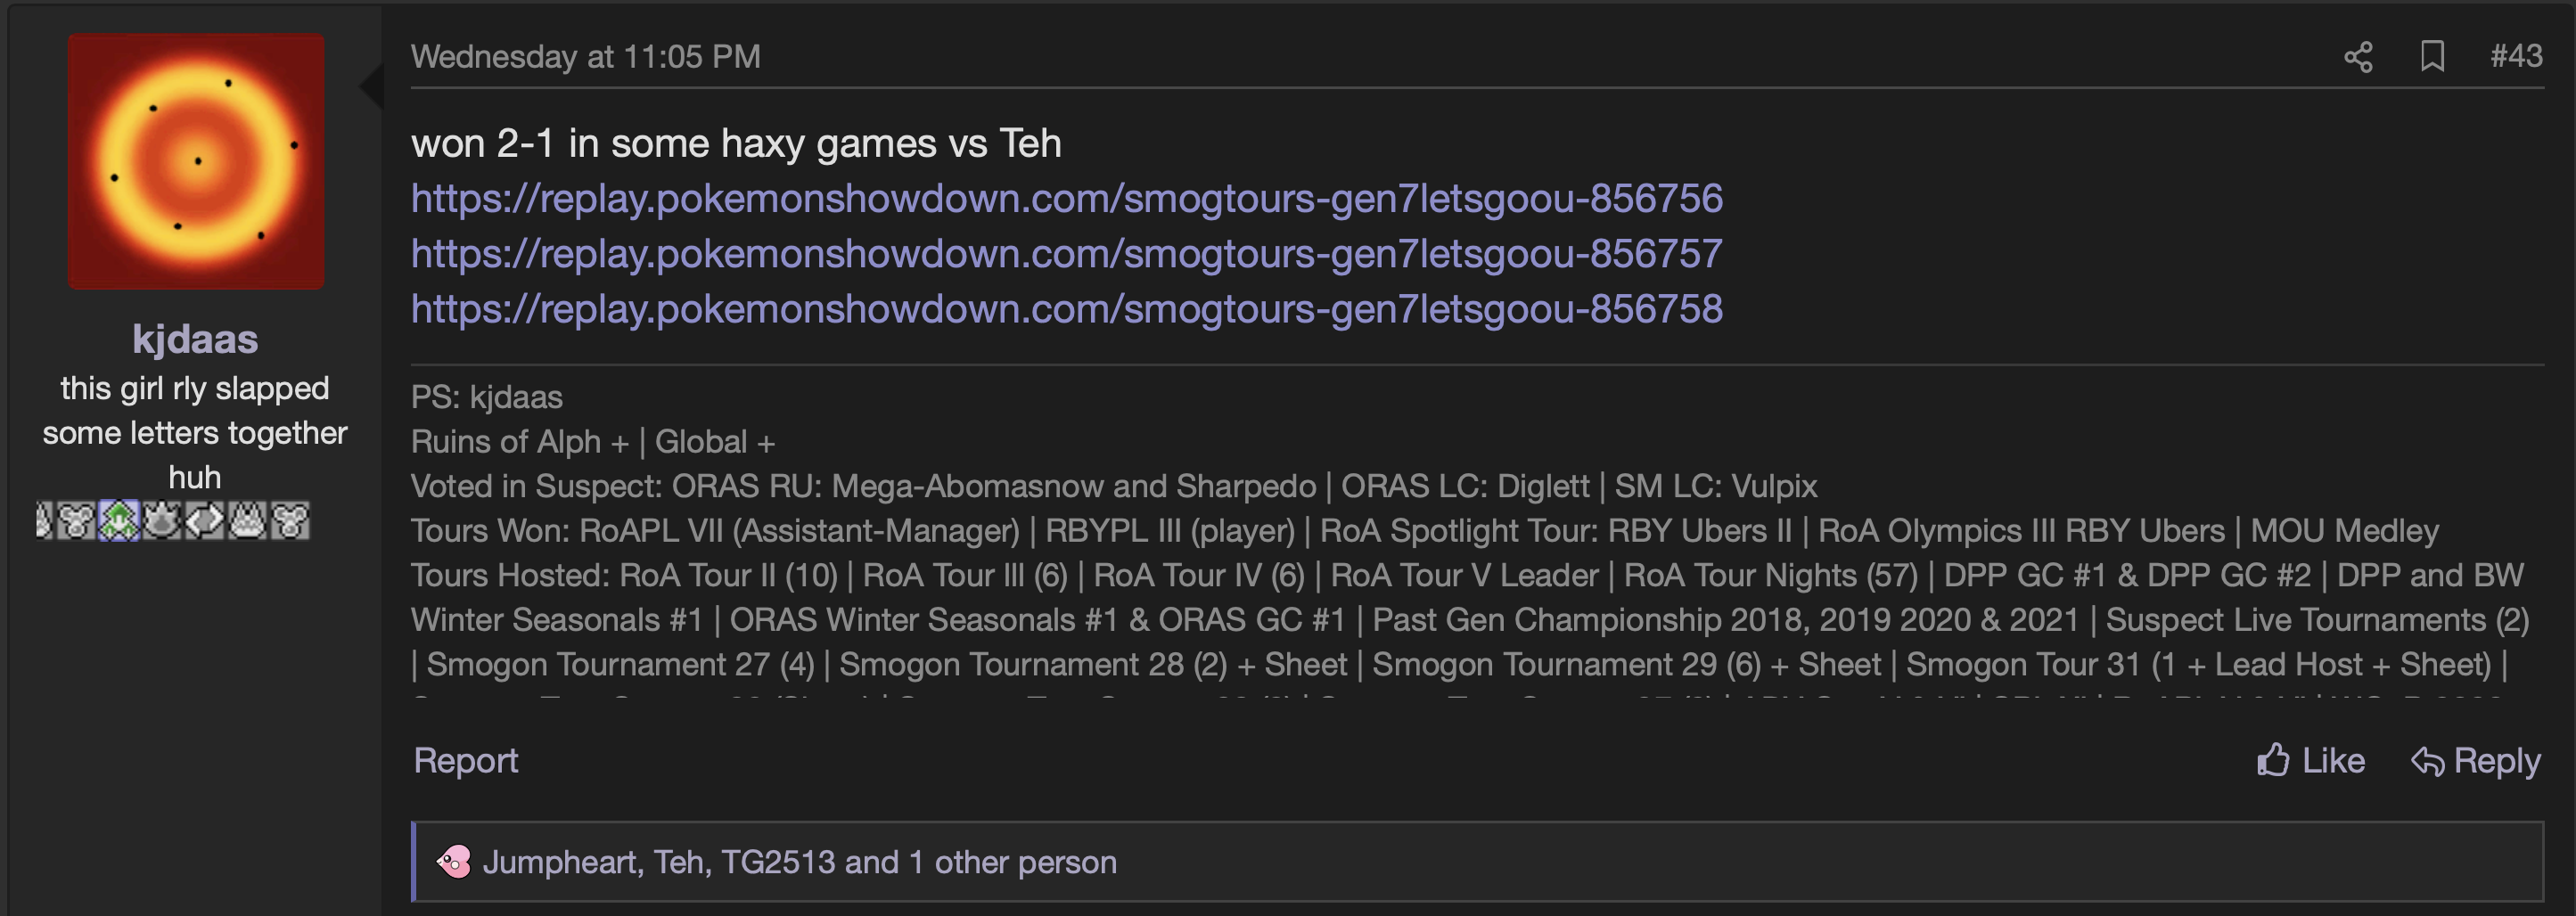Click the Wednesday at 11:05 PM timestamp

[x=586, y=56]
